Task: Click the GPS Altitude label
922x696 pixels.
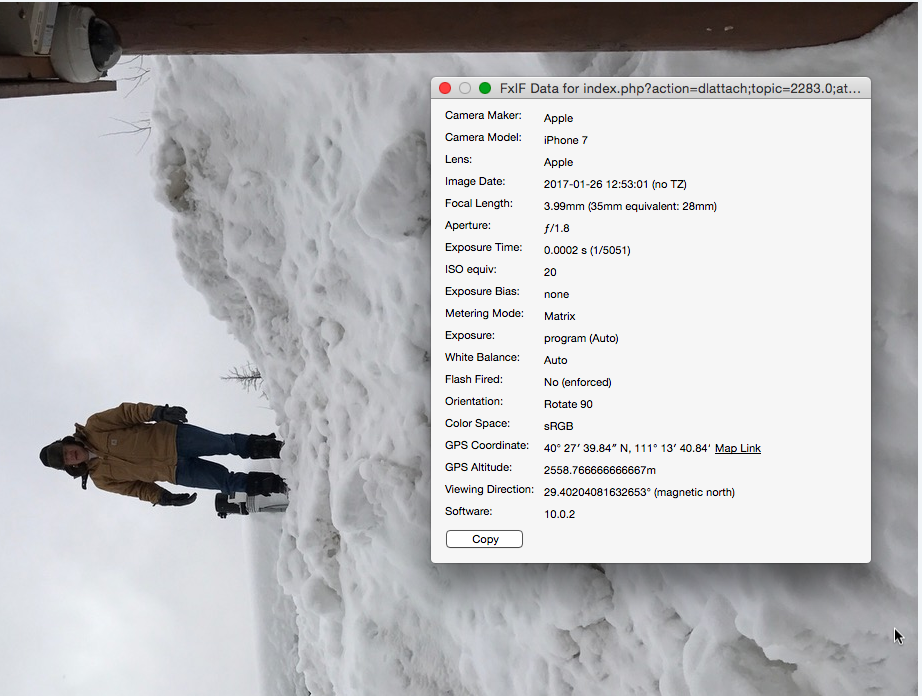Action: [479, 467]
